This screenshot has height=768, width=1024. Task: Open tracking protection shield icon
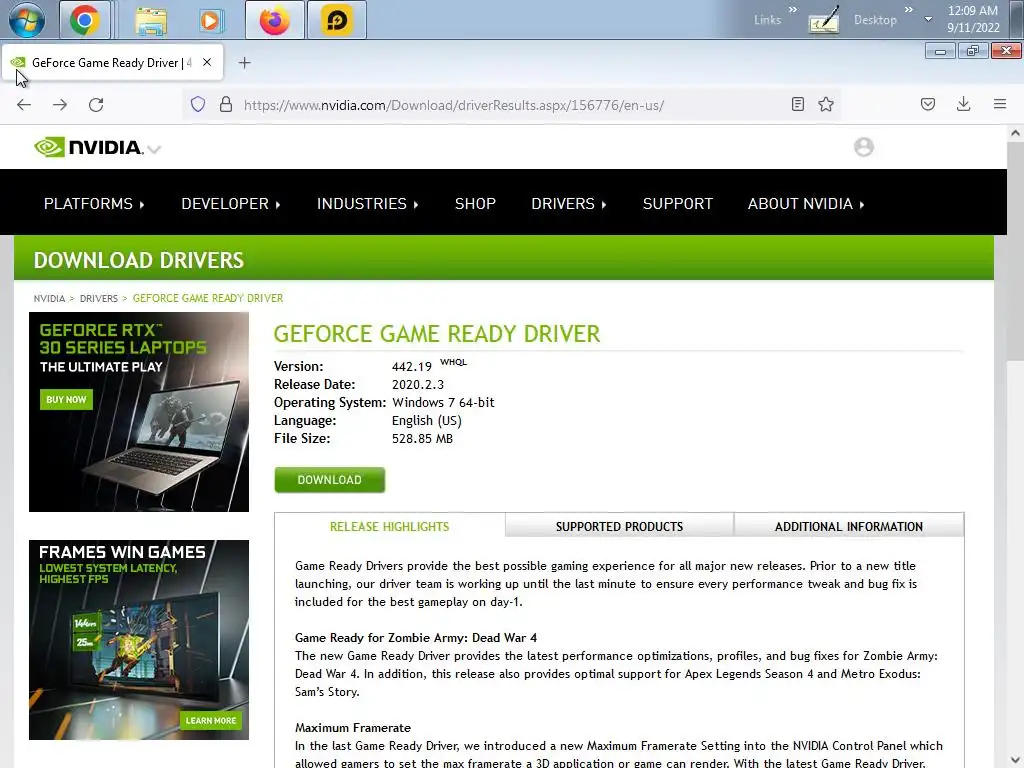pos(198,104)
